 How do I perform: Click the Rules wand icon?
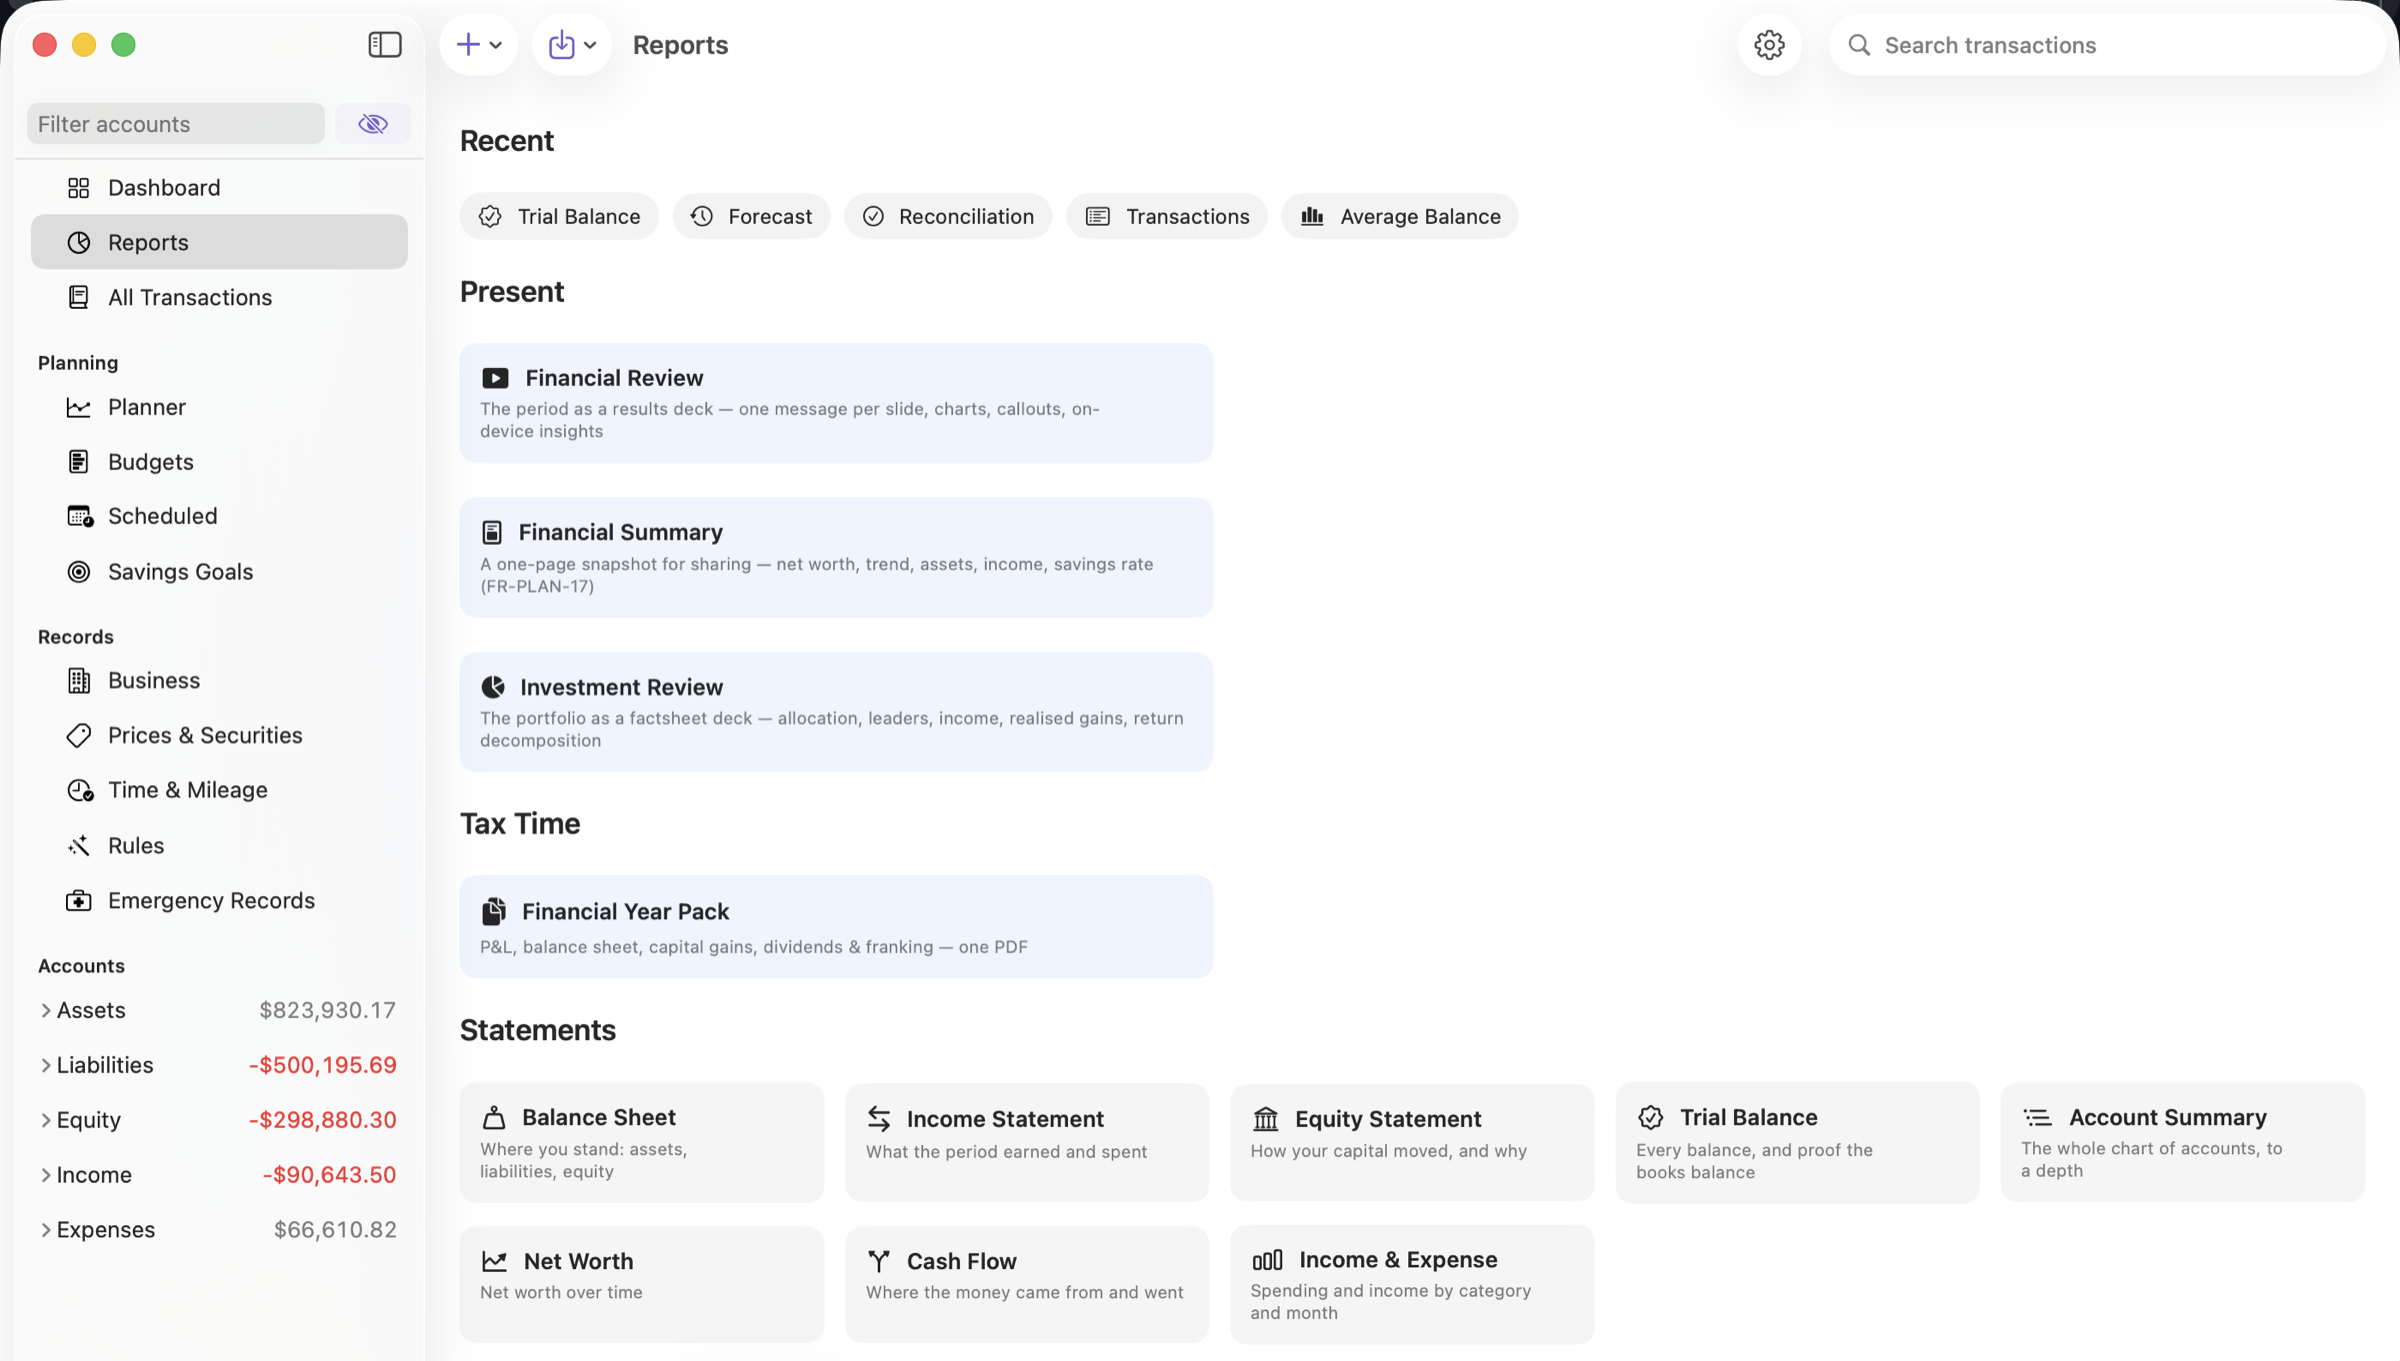79,846
